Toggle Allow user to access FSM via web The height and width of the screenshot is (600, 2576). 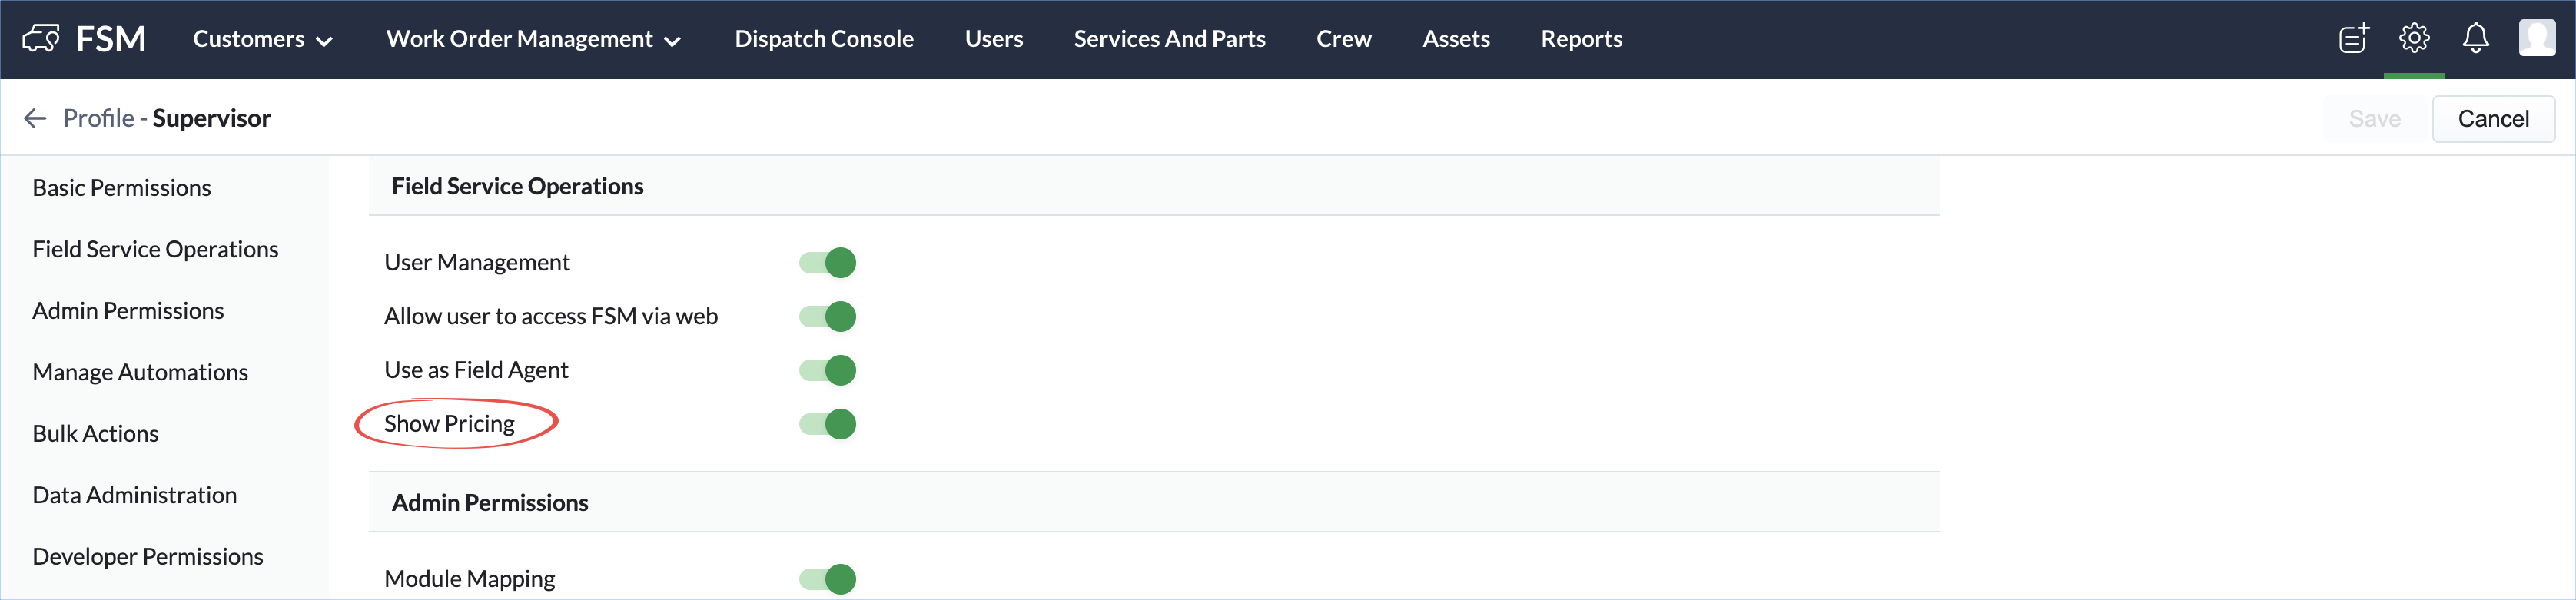(827, 316)
